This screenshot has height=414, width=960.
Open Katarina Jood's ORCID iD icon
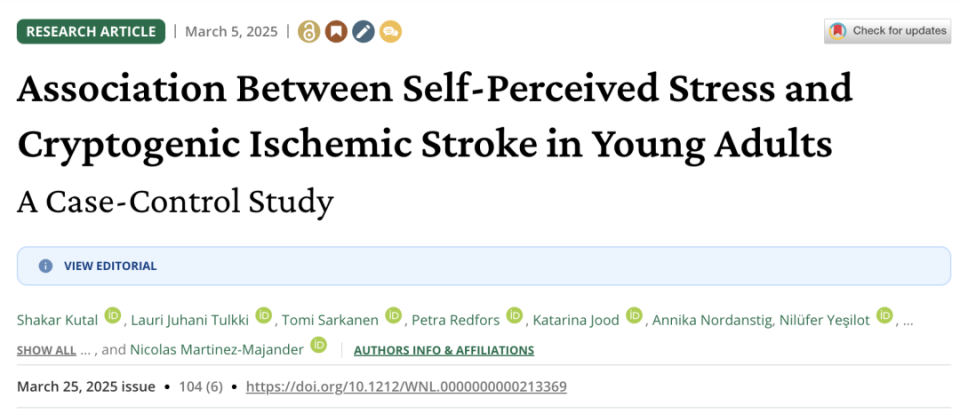(x=634, y=315)
